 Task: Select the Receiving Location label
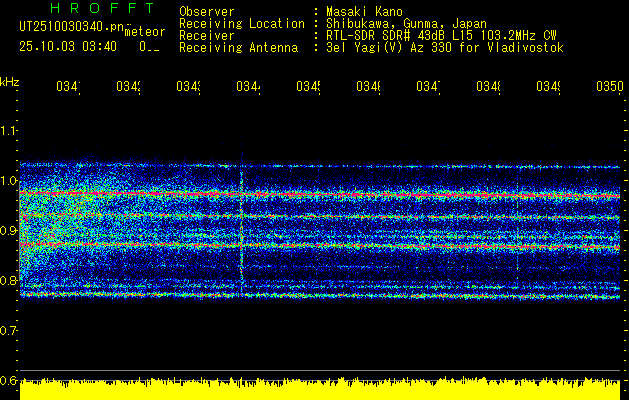(241, 23)
